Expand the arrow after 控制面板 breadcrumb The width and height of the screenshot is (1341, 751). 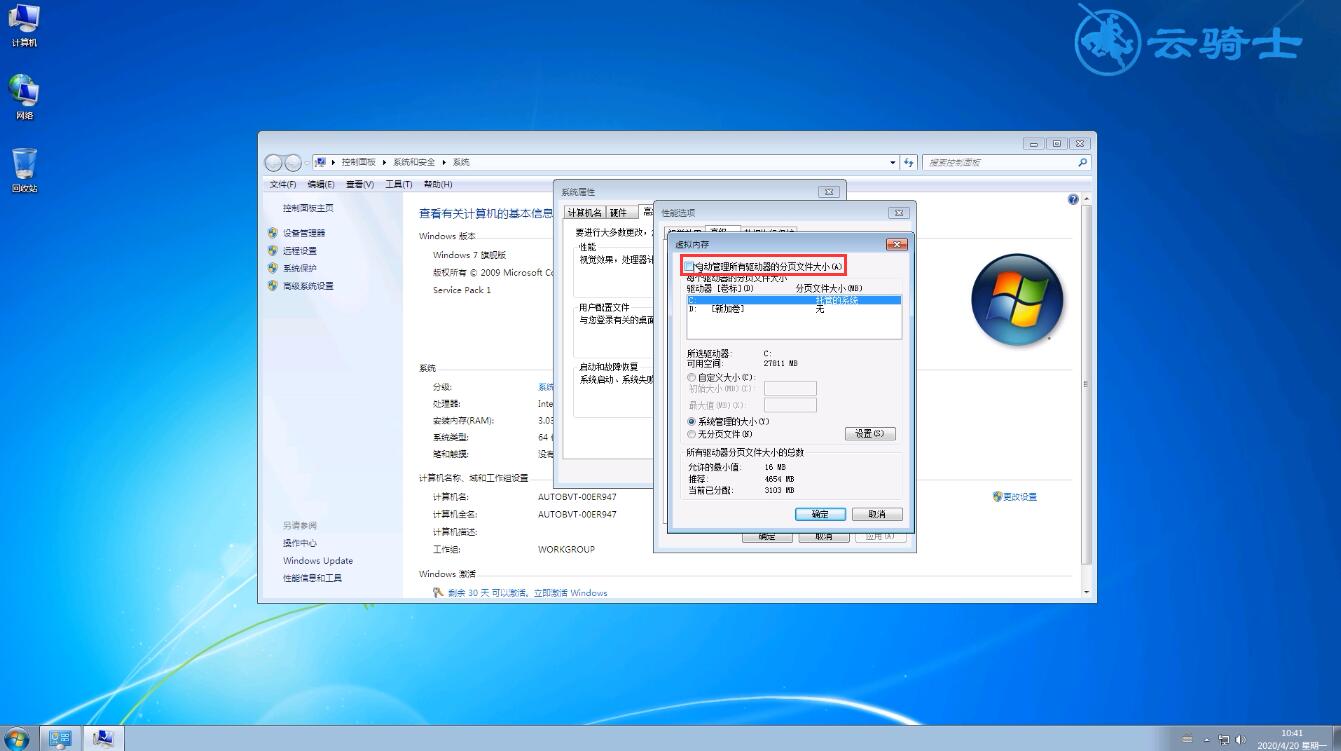(384, 162)
